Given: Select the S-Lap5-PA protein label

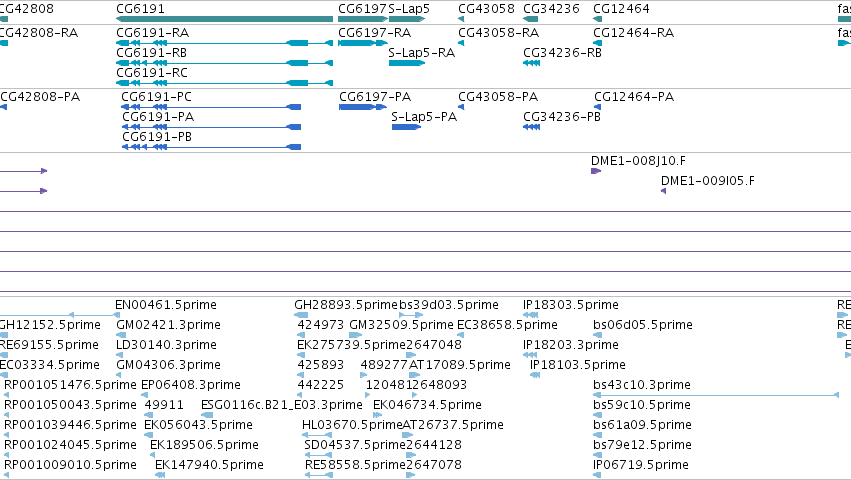Looking at the screenshot, I should [x=424, y=117].
